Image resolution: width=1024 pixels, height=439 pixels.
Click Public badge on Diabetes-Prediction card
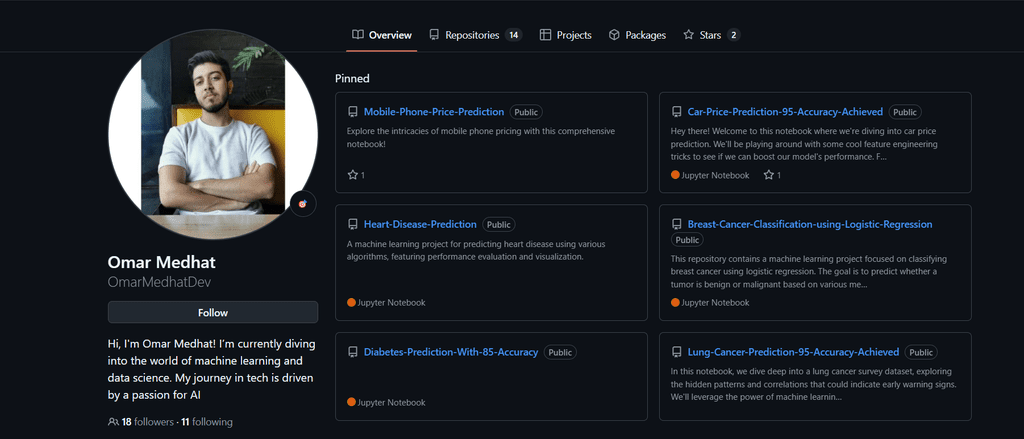(560, 352)
